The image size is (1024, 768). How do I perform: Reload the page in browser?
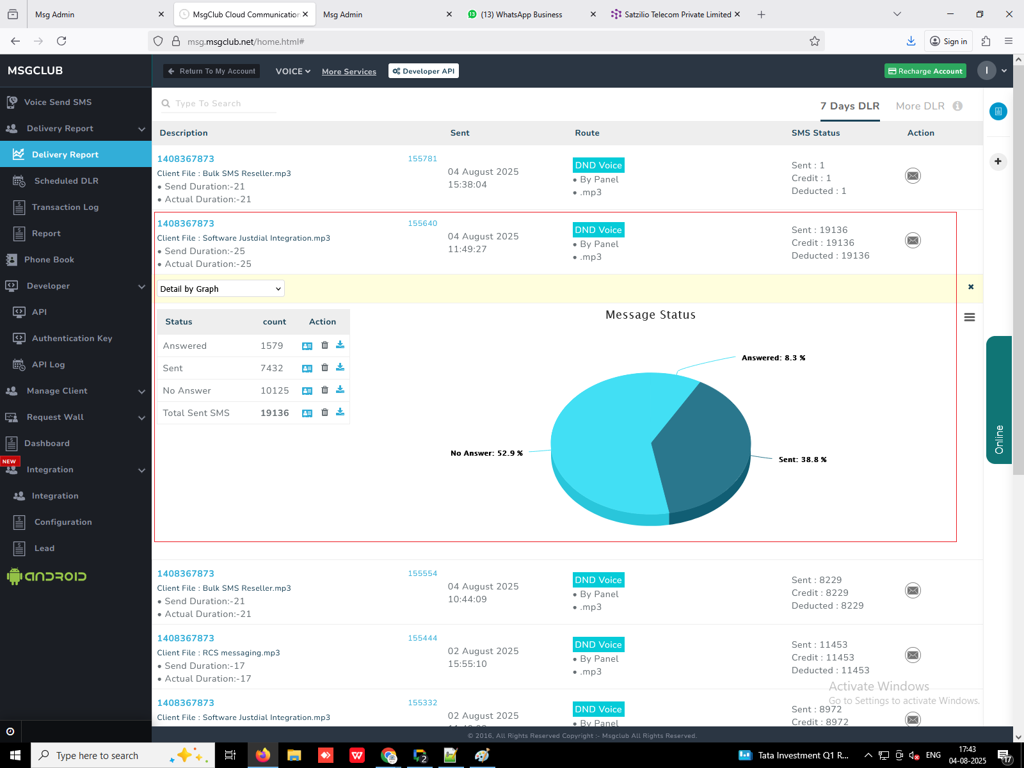61,41
